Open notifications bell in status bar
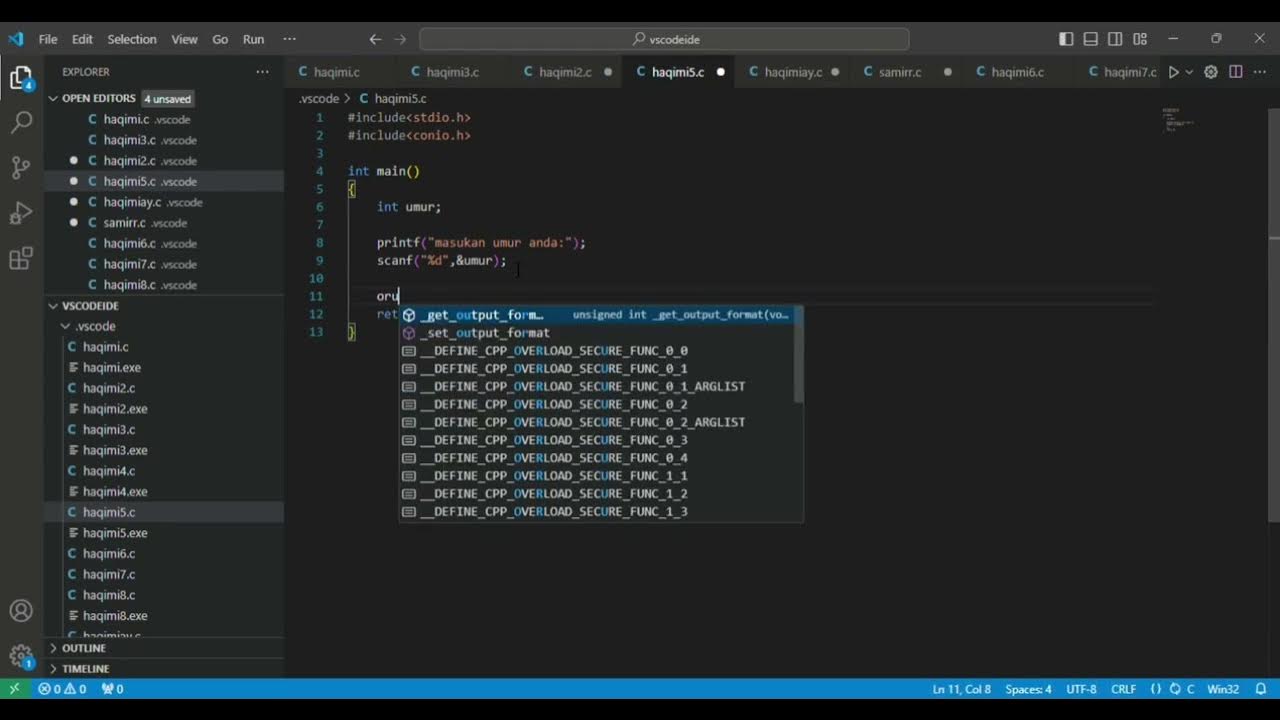The width and height of the screenshot is (1280, 720). coord(1261,689)
